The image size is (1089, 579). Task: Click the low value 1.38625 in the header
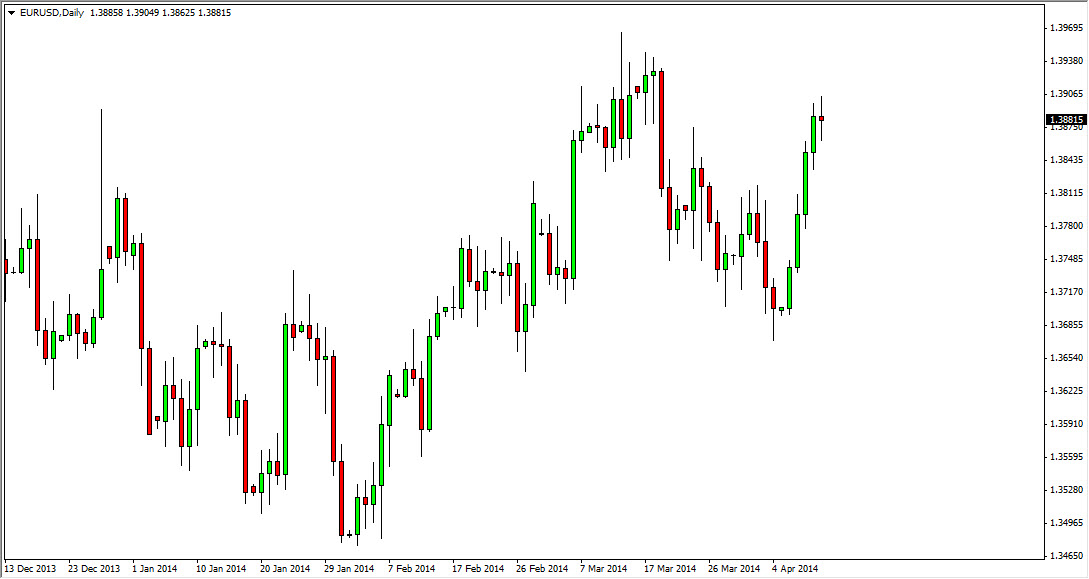pyautogui.click(x=178, y=13)
